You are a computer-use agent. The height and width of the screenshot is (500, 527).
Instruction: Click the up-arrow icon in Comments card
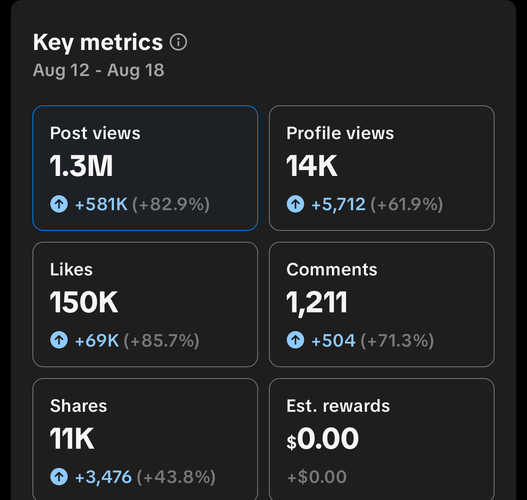pyautogui.click(x=295, y=340)
